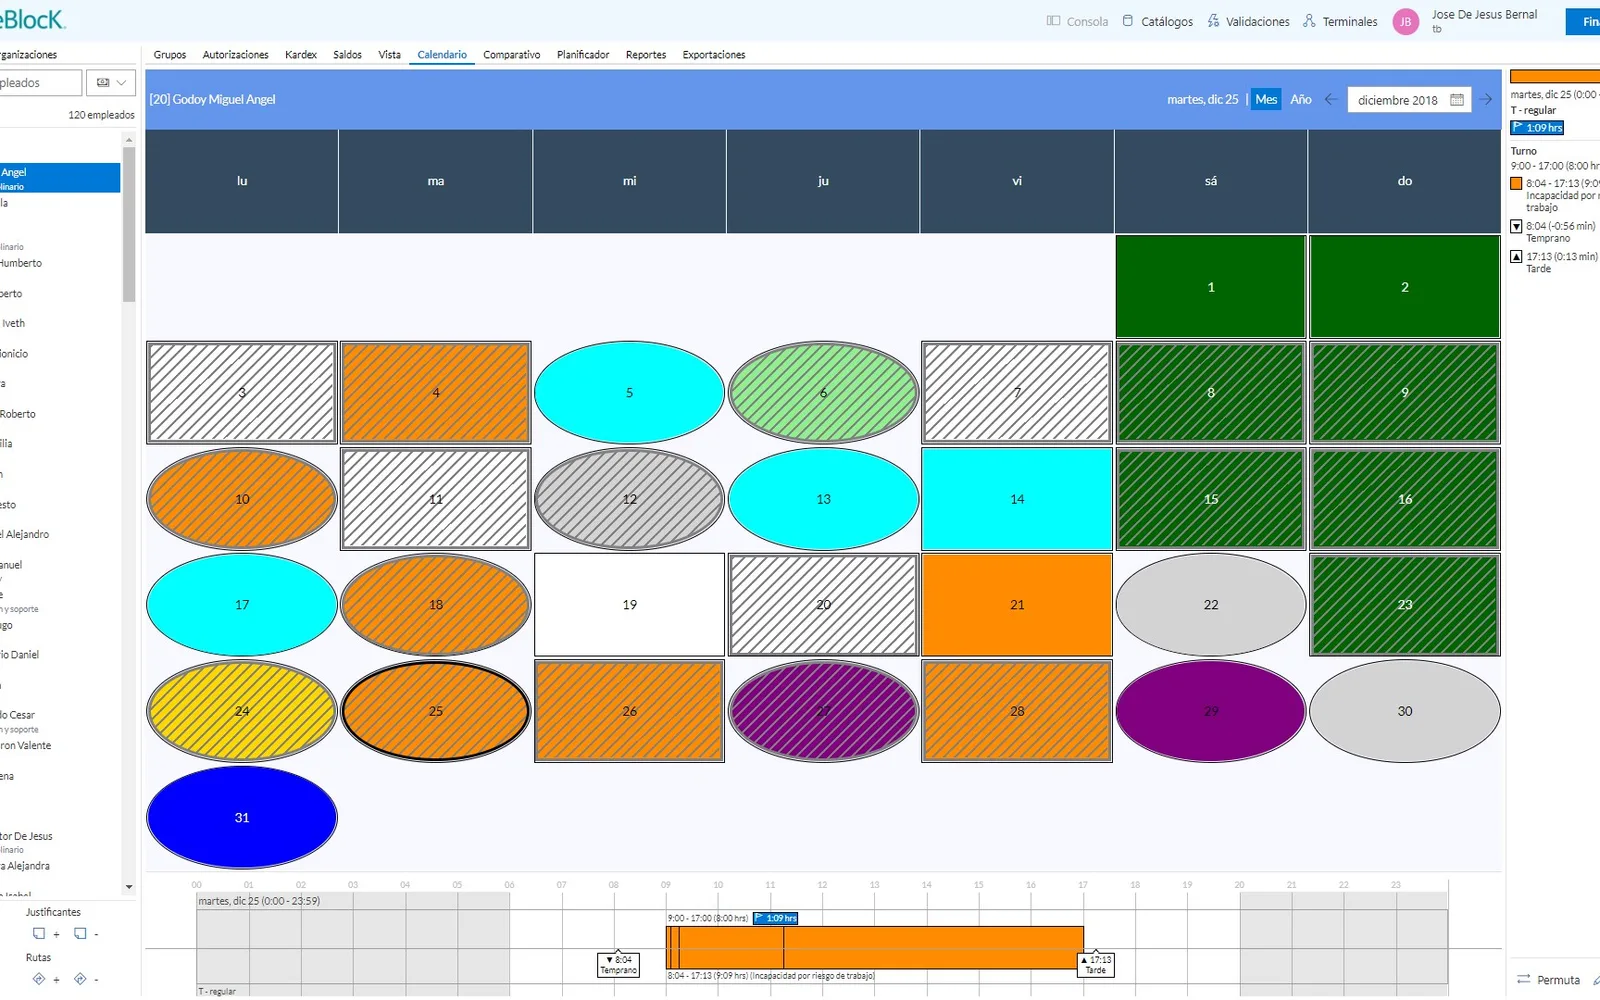Click the employee search input field

[40, 83]
